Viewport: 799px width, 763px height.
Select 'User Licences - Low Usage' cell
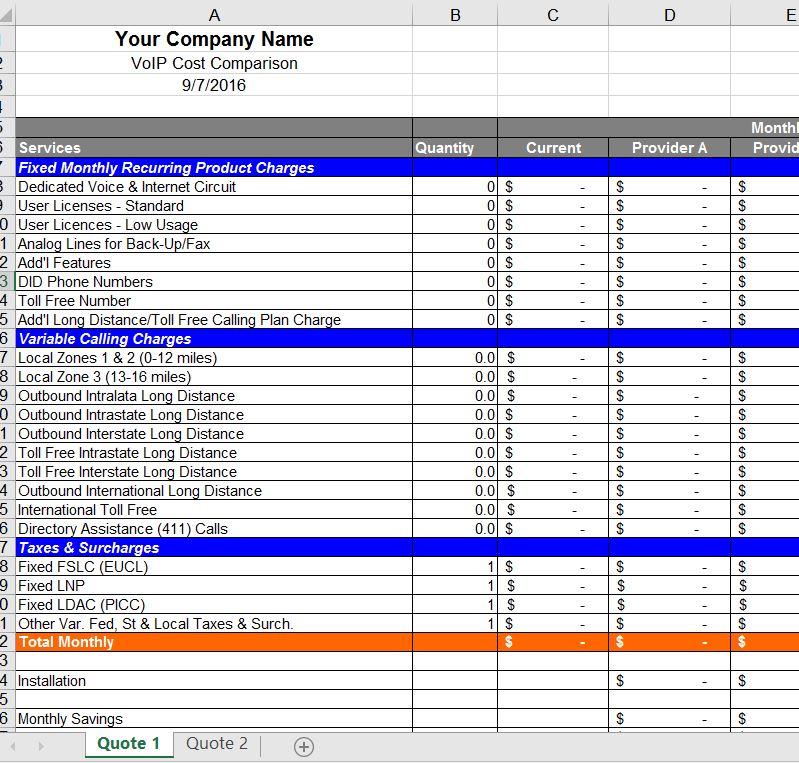click(x=214, y=225)
